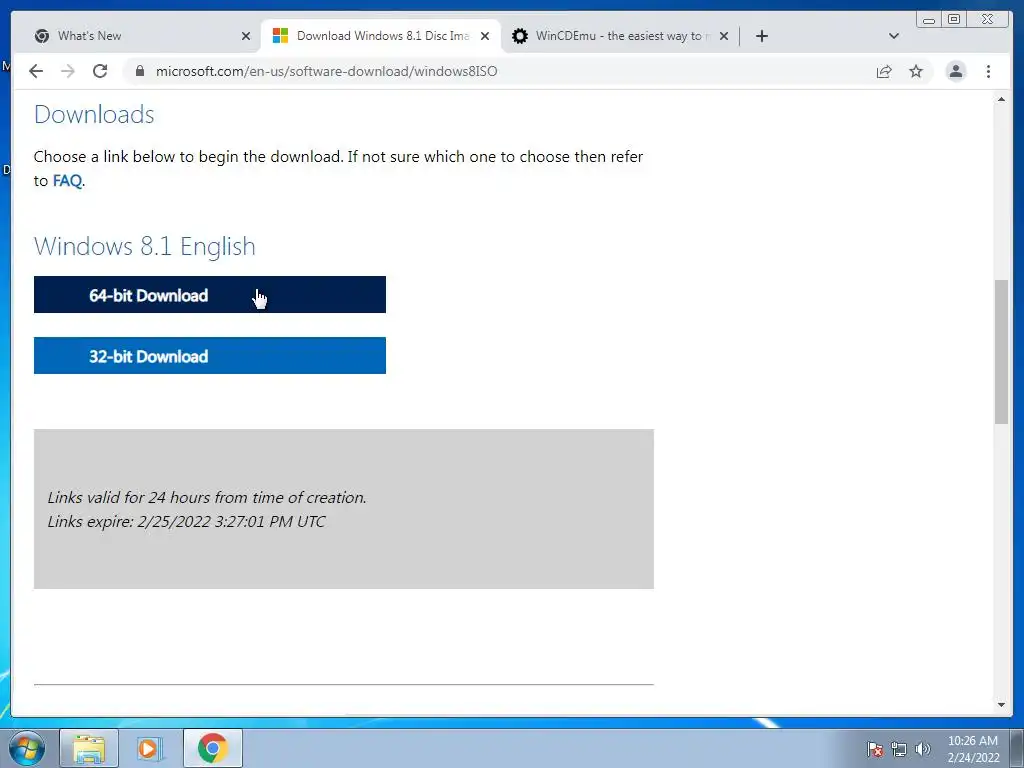Click the Links expire date text
Image resolution: width=1024 pixels, height=768 pixels.
(186, 522)
